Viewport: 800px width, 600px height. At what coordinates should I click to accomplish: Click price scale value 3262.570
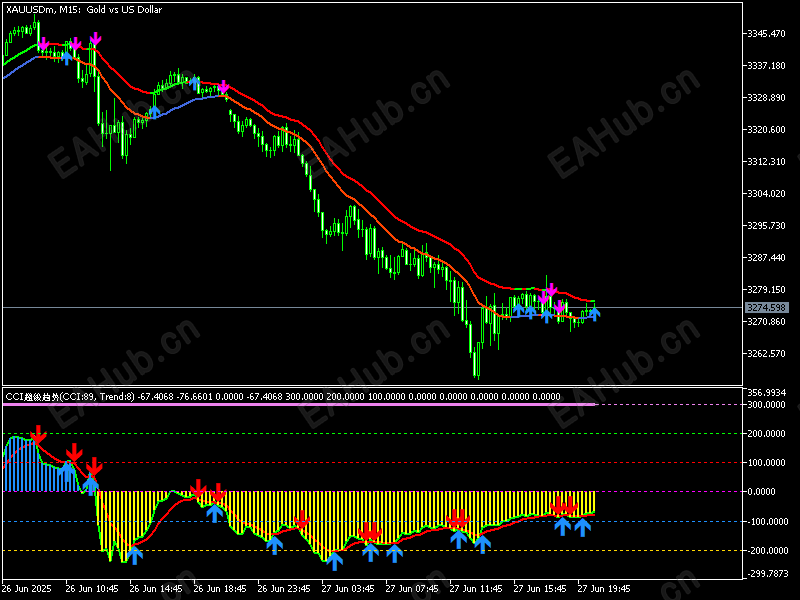[766, 354]
